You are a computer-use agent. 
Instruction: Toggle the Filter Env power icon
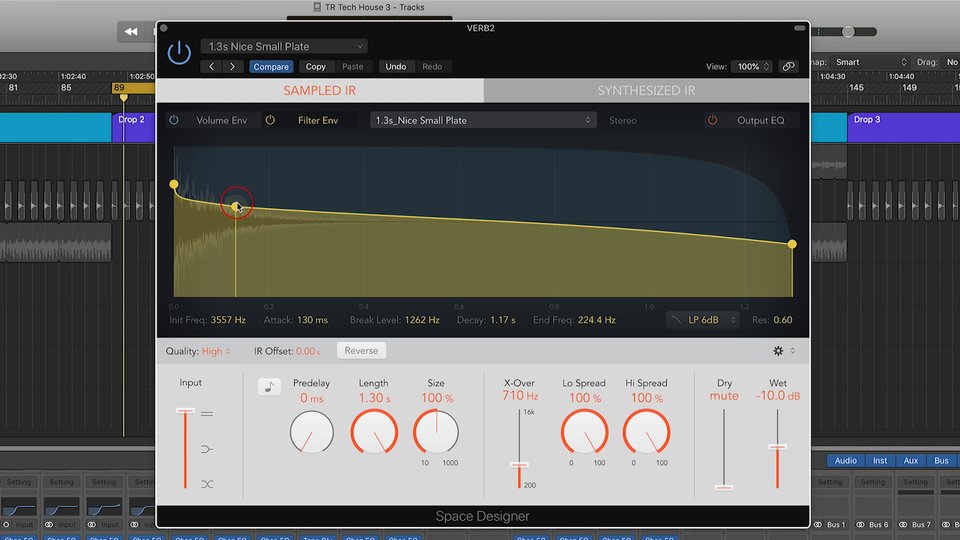pyautogui.click(x=270, y=120)
